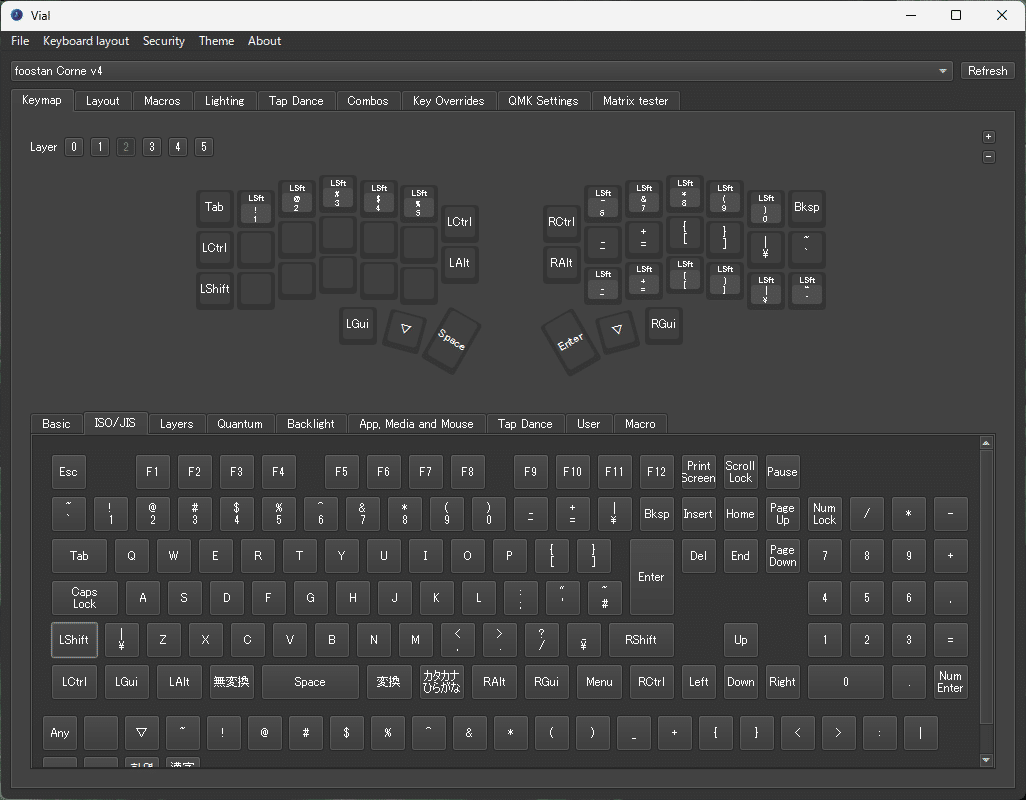Viewport: 1026px width, 800px height.
Task: Pick the Esc keycode
Action: pyautogui.click(x=68, y=472)
